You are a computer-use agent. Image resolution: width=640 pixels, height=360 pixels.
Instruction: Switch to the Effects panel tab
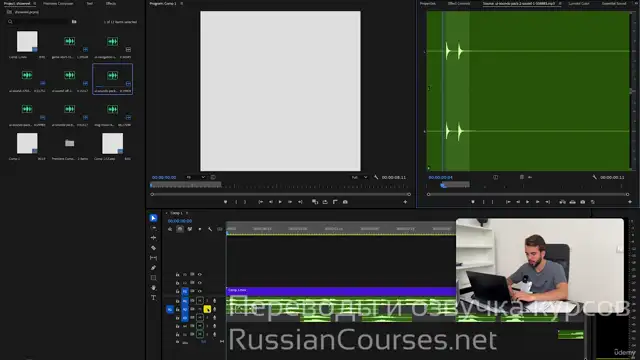point(111,3)
